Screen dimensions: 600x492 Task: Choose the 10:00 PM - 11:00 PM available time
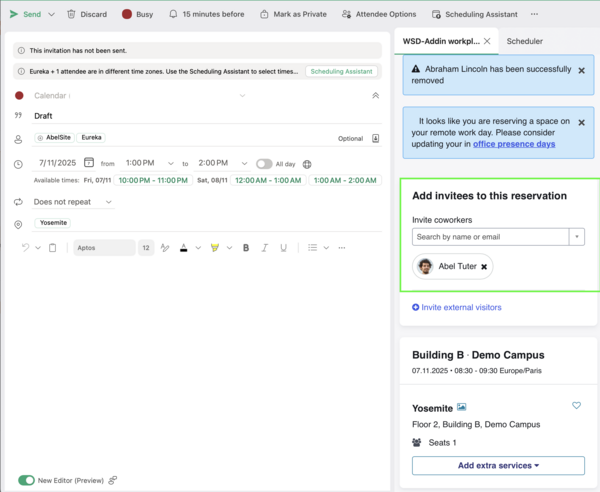click(x=153, y=180)
